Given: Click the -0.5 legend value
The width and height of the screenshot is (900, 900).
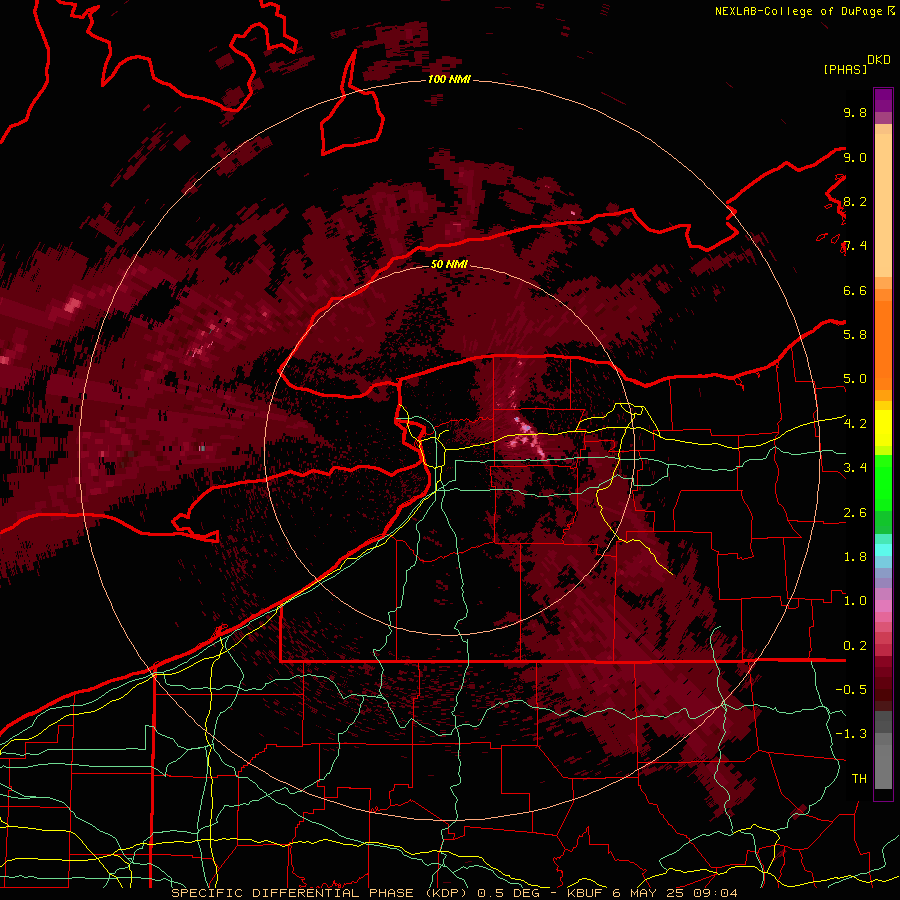Looking at the screenshot, I should (x=851, y=689).
